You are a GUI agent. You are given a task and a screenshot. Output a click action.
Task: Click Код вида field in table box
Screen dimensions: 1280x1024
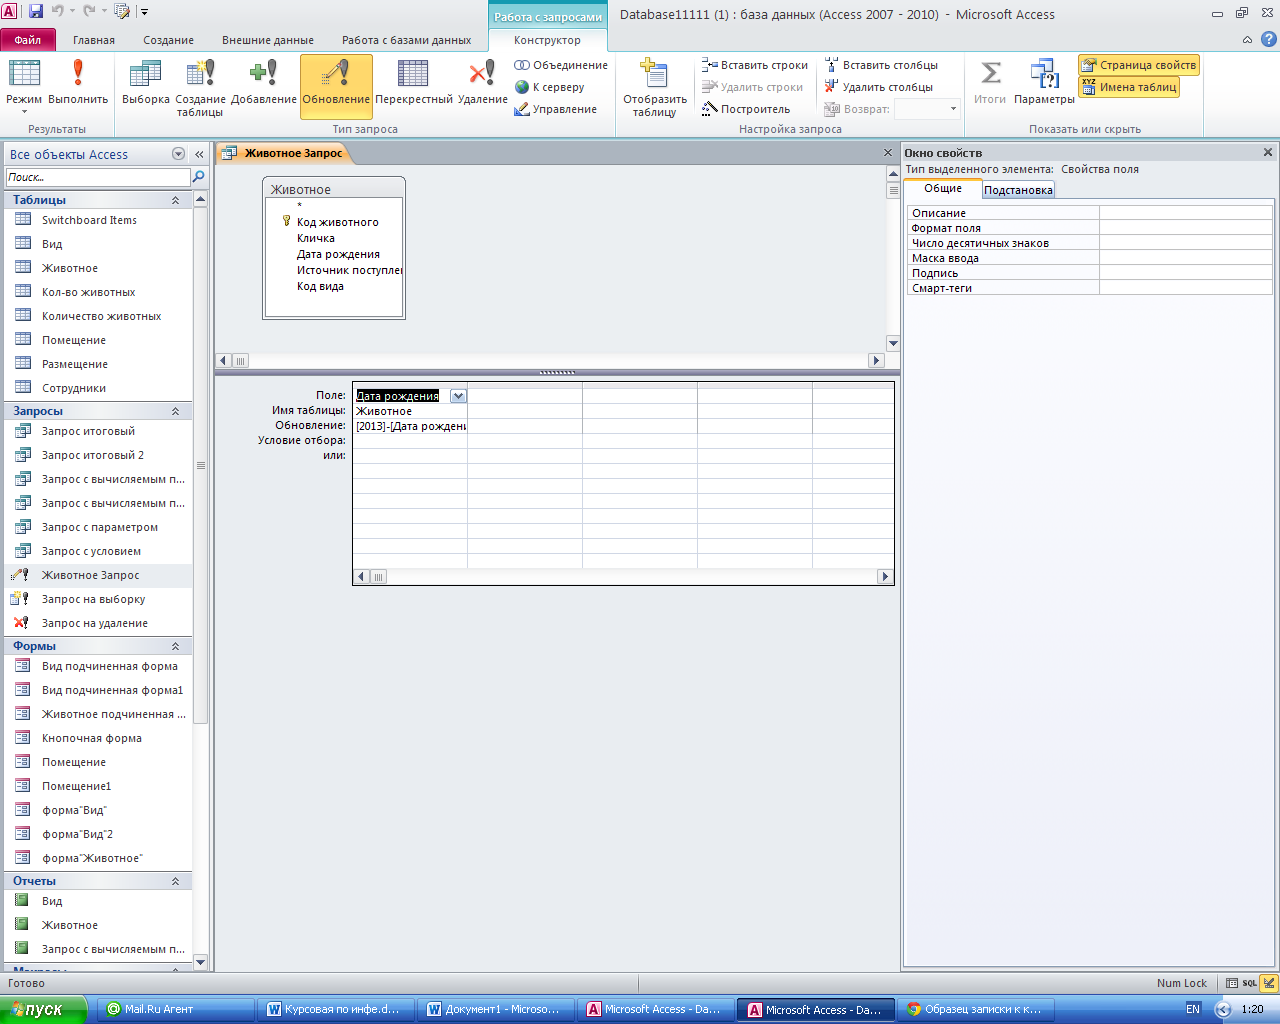click(x=320, y=286)
